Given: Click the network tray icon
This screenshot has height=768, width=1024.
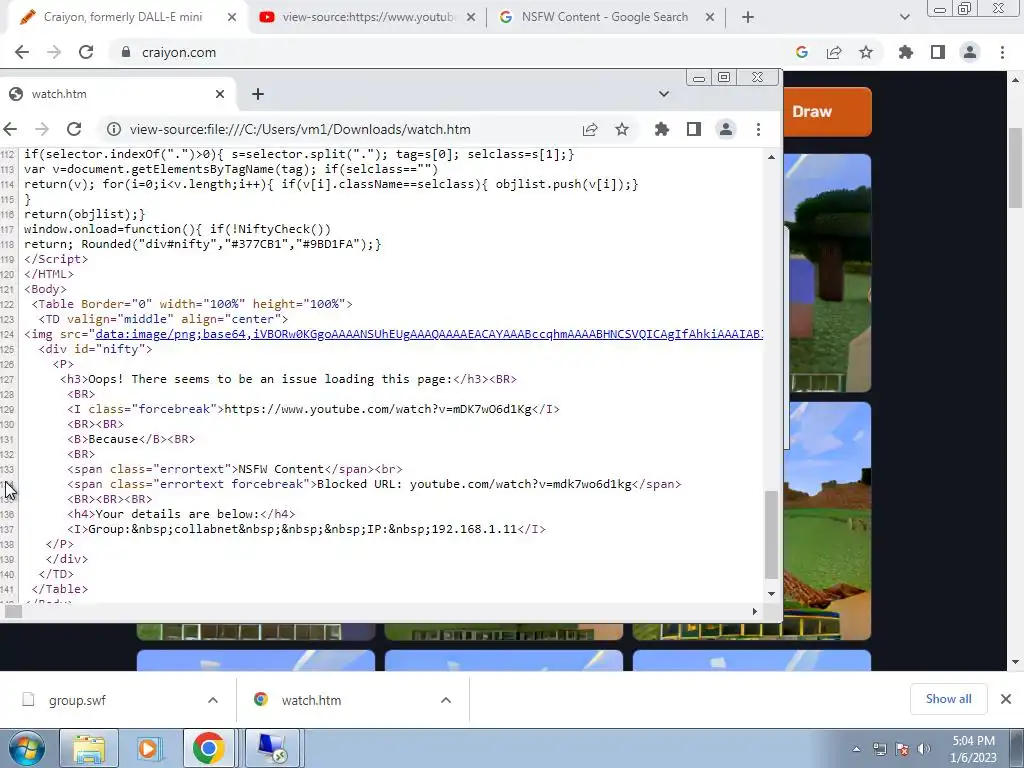Looking at the screenshot, I should pyautogui.click(x=880, y=749).
